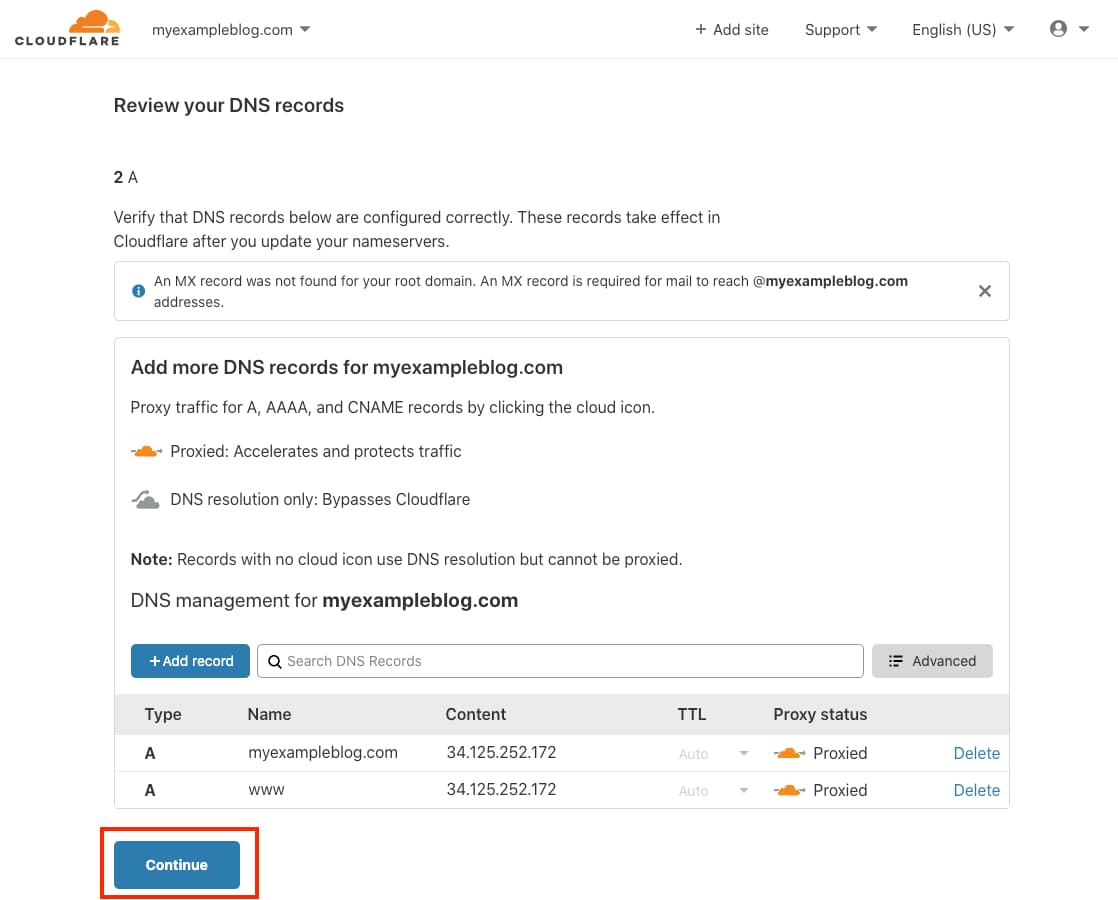Screen dimensions: 1118x900
Task: Click A type cell of myexampleblog.com record
Action: click(150, 753)
